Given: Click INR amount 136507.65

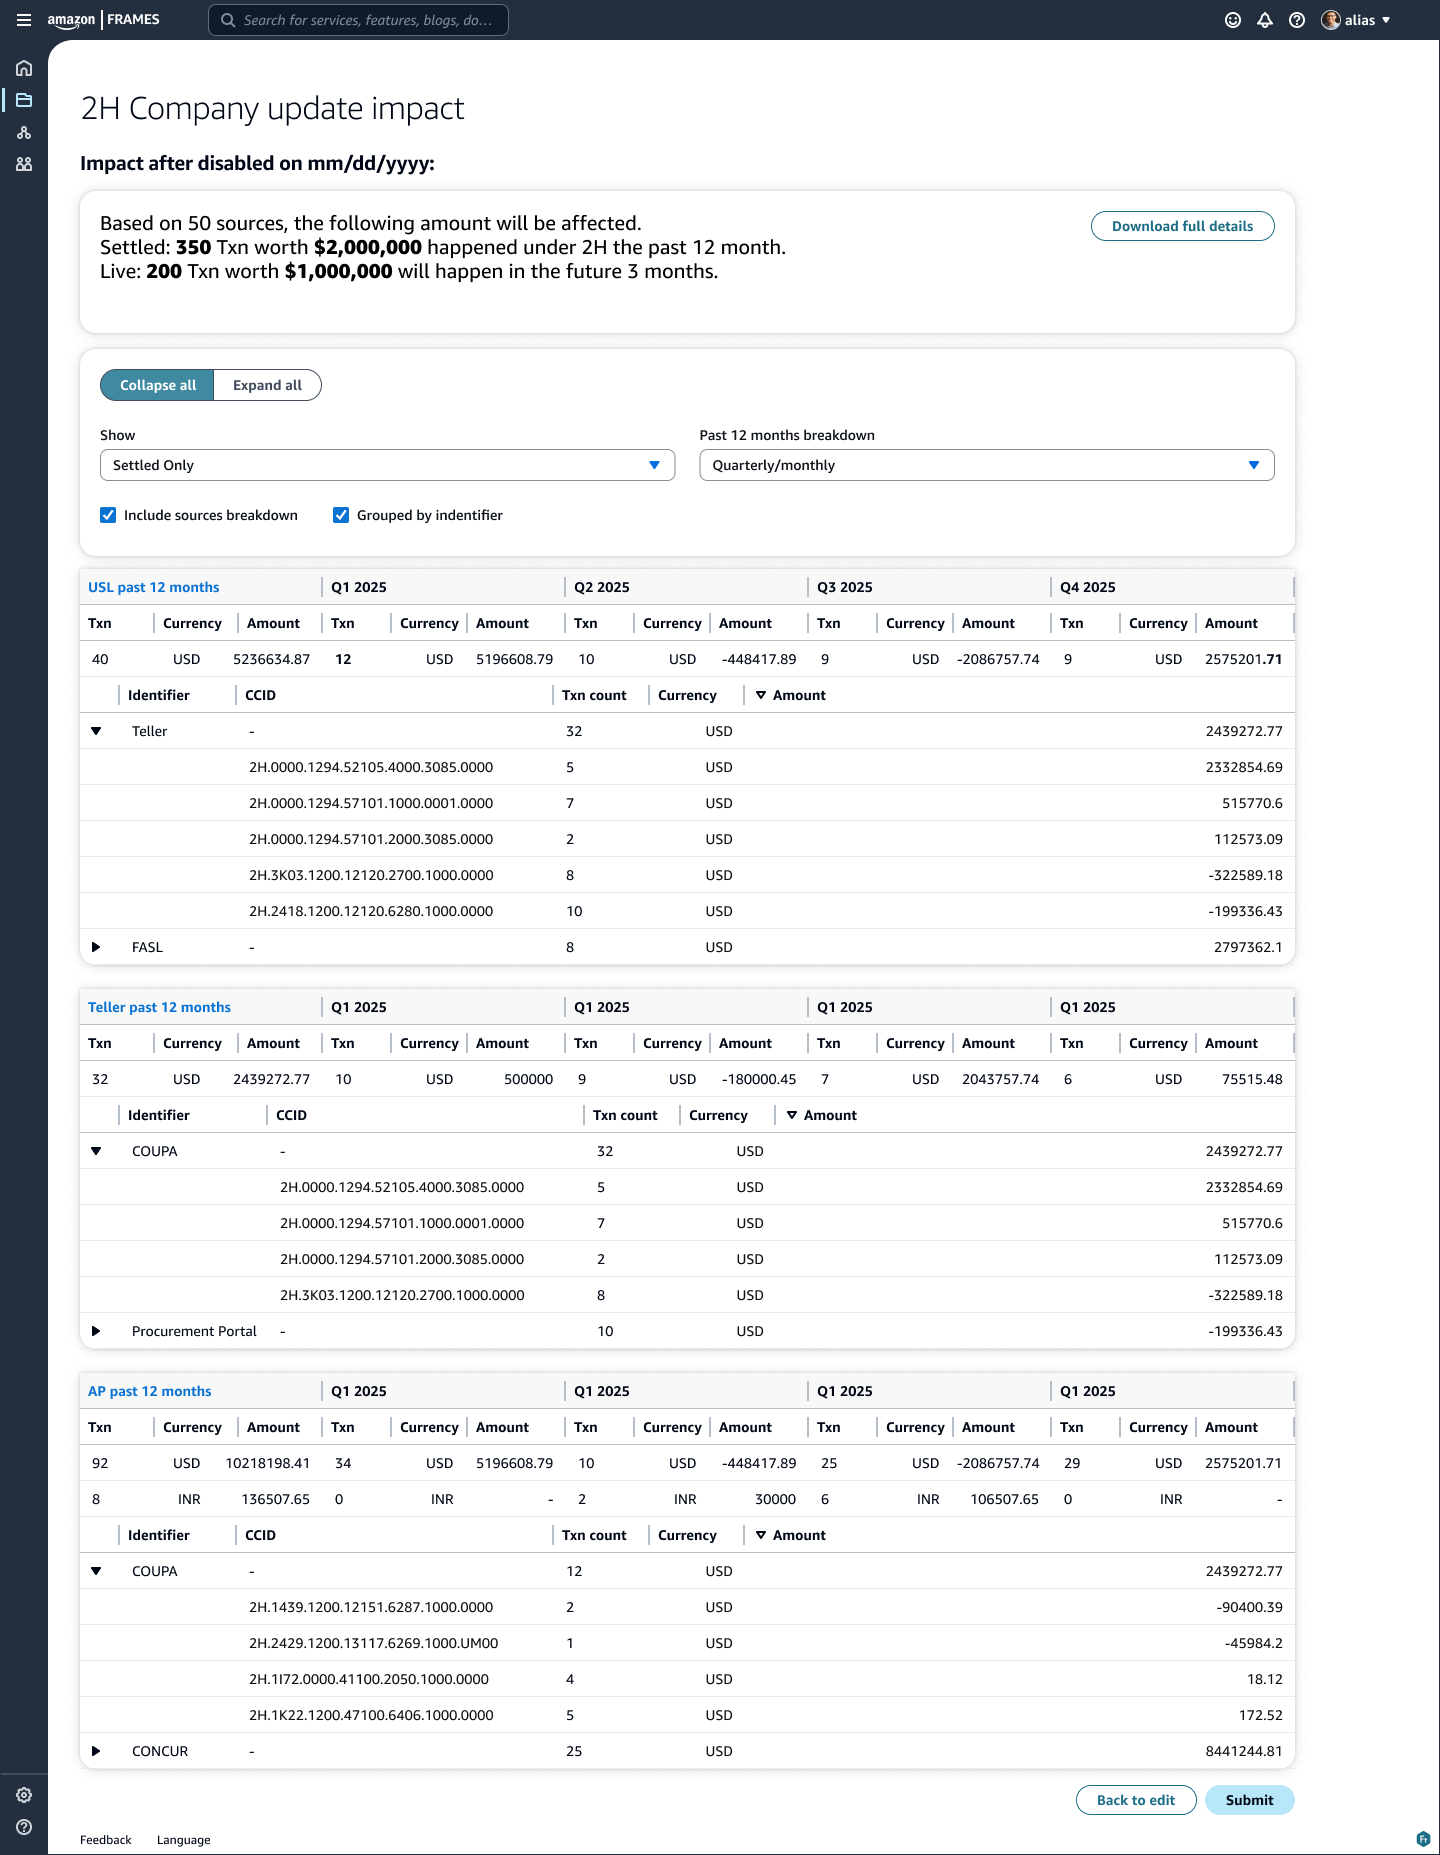Looking at the screenshot, I should coord(276,1499).
